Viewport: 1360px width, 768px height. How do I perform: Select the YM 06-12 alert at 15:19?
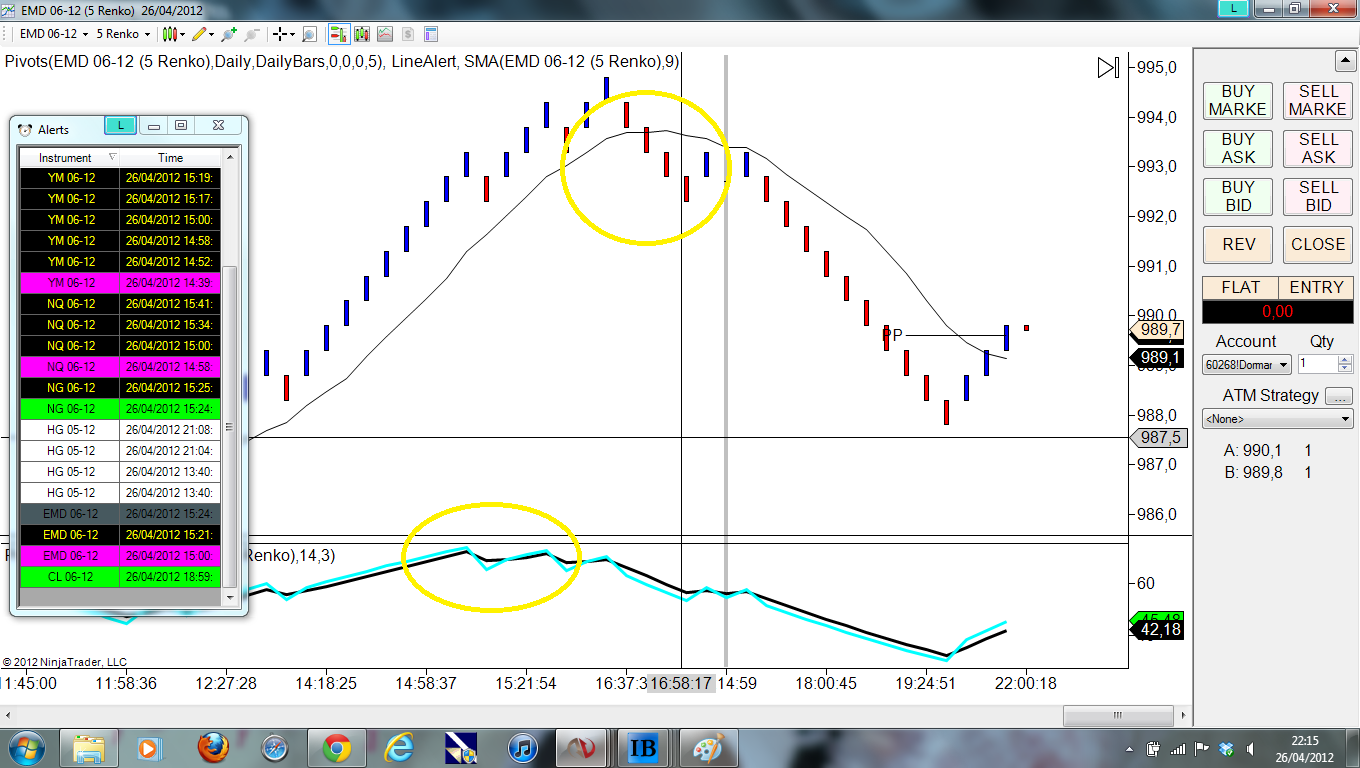(x=120, y=177)
